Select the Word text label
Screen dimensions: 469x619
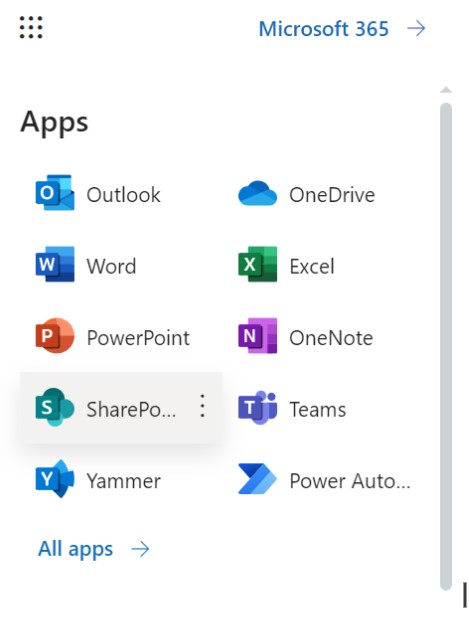111,266
